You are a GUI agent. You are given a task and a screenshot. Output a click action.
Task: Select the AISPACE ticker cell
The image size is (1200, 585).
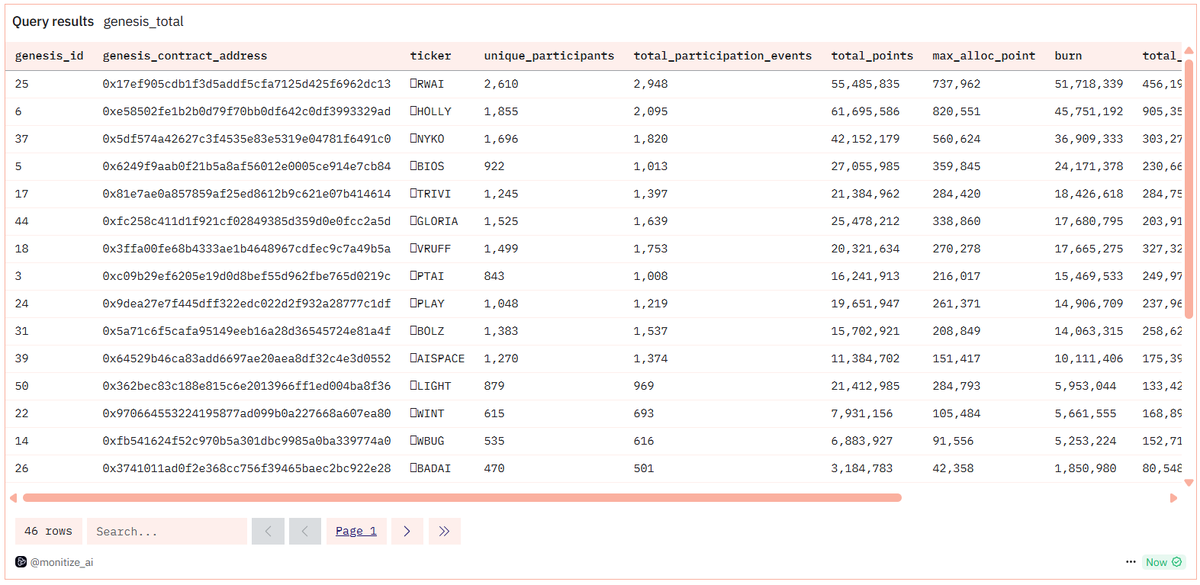point(437,358)
